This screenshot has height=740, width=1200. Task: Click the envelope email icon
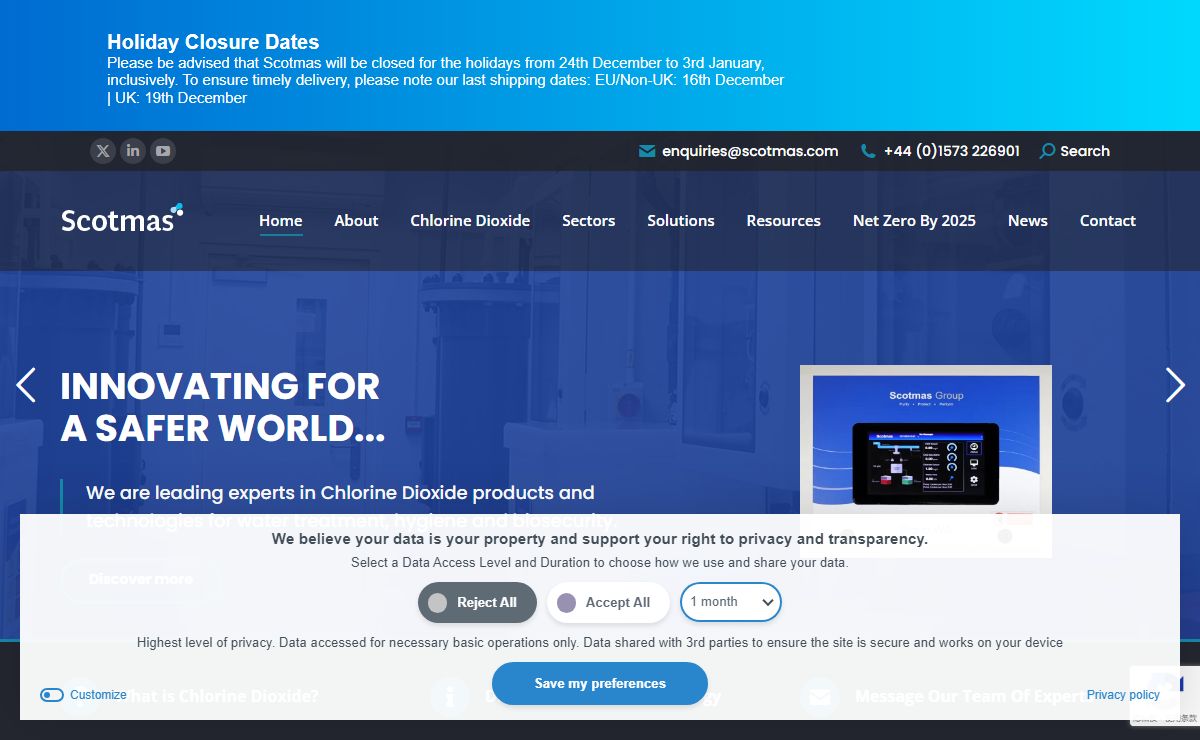click(x=647, y=151)
